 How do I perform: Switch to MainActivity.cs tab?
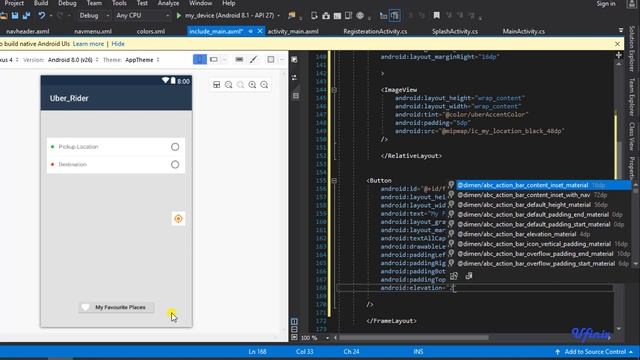click(524, 31)
